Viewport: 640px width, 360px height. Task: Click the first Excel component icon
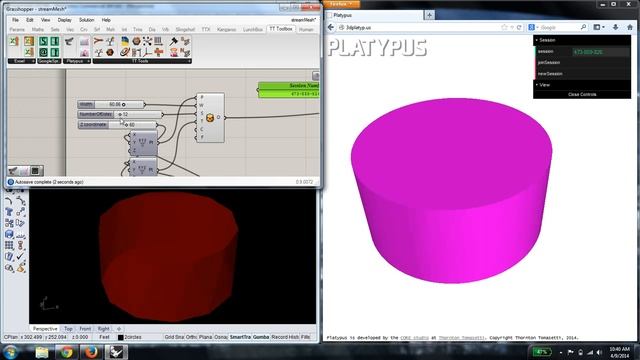click(14, 41)
